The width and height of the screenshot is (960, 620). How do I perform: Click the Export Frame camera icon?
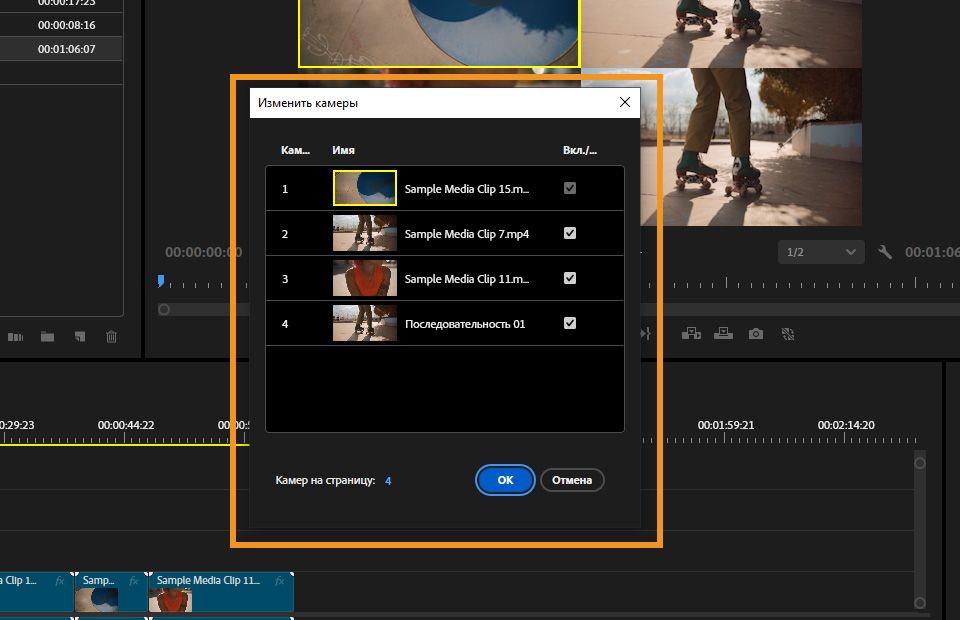point(756,334)
